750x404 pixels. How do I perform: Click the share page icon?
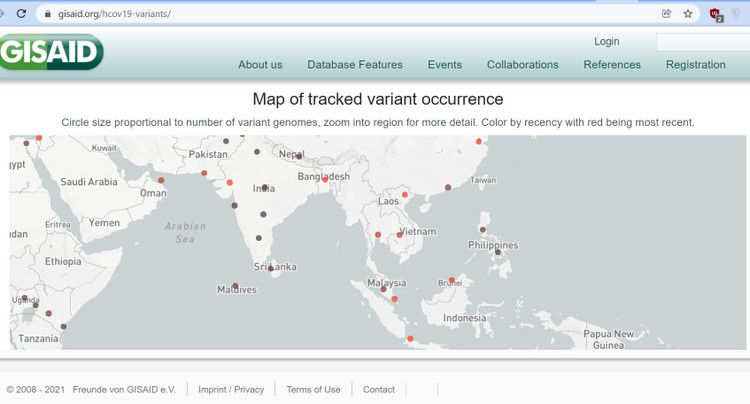coord(666,14)
